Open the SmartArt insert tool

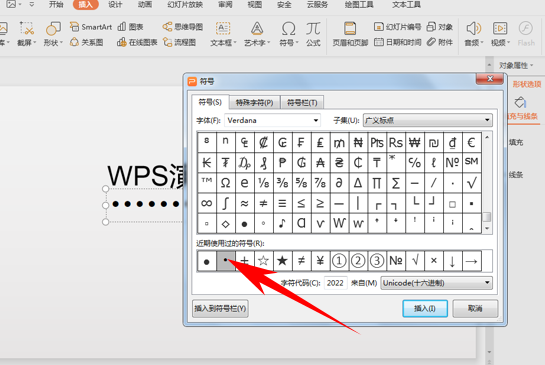(91, 27)
